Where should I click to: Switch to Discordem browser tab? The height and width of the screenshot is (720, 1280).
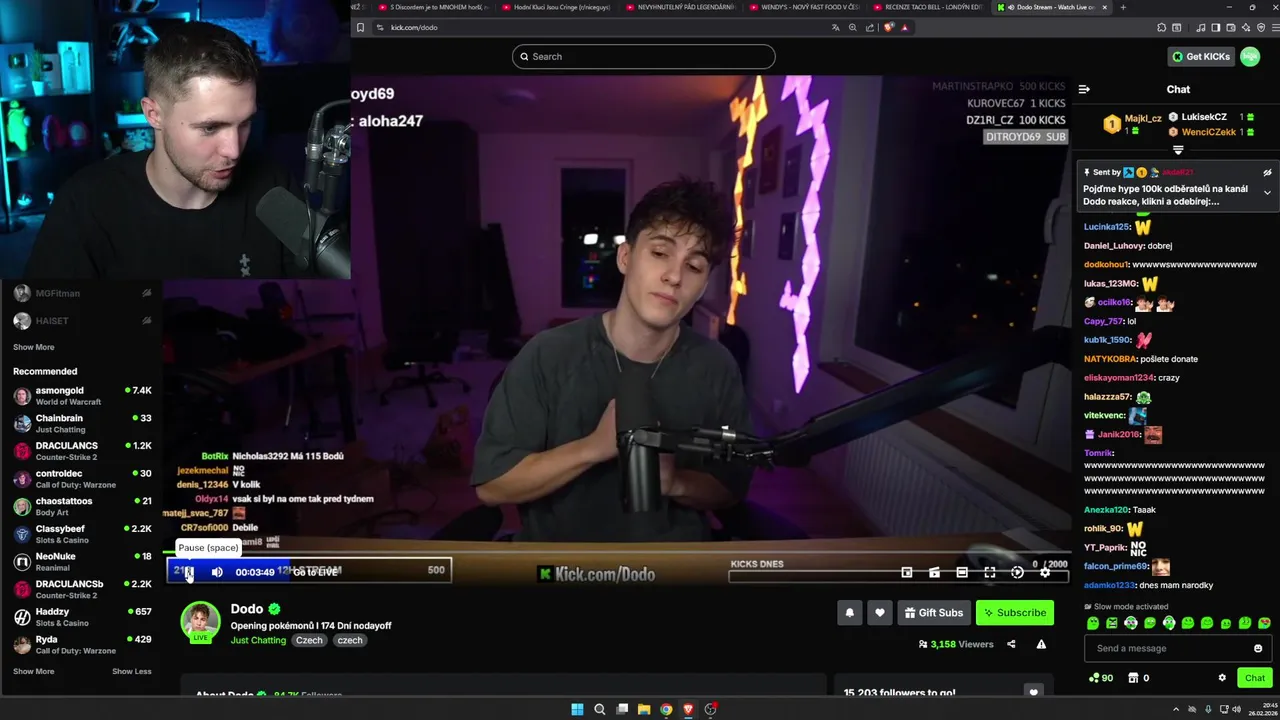434,7
